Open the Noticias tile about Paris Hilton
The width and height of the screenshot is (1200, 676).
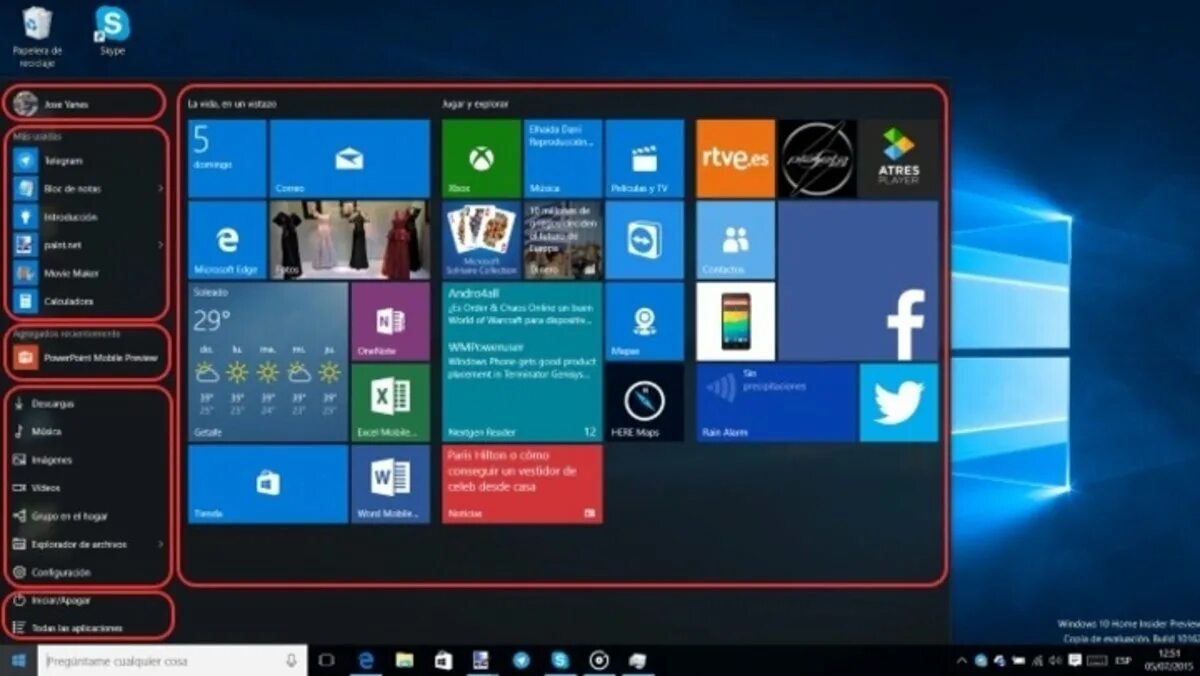coord(522,484)
